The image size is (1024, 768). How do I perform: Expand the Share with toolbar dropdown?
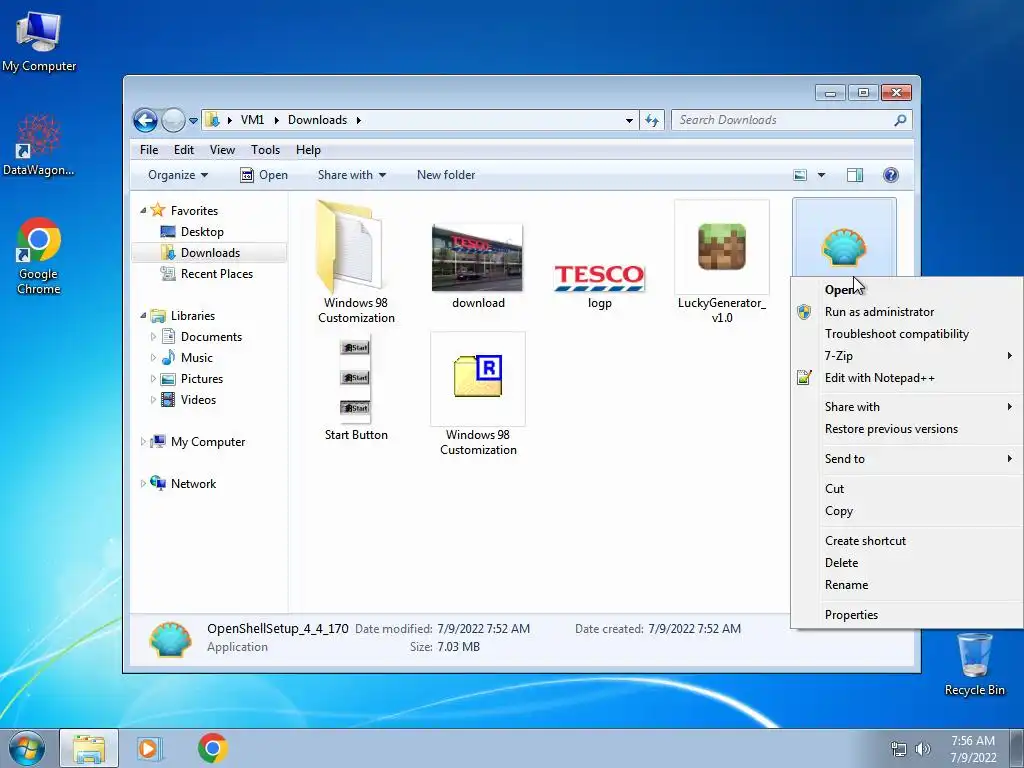click(x=352, y=175)
